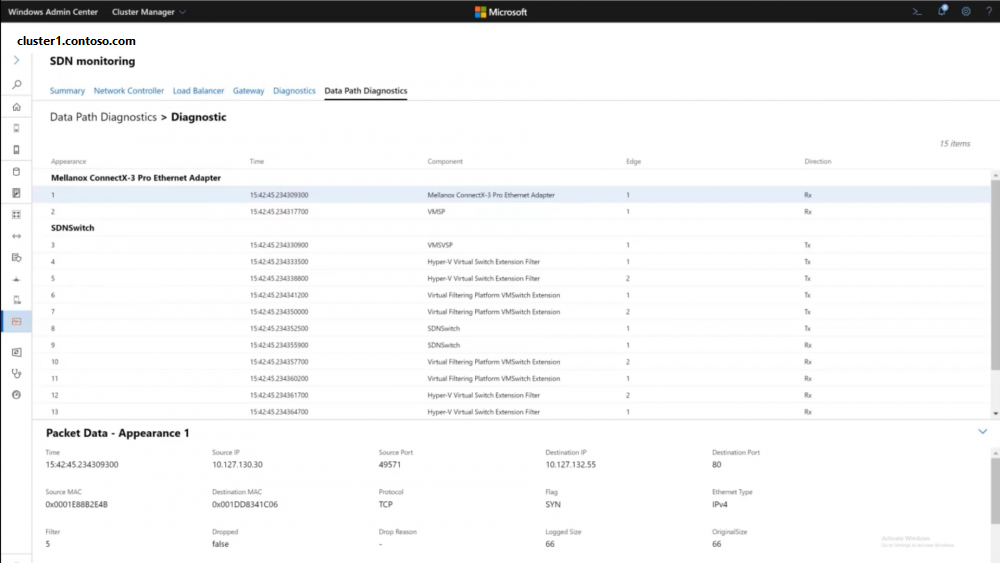This screenshot has height=563, width=1000.
Task: Sort by the Appearance column header
Action: coord(68,161)
